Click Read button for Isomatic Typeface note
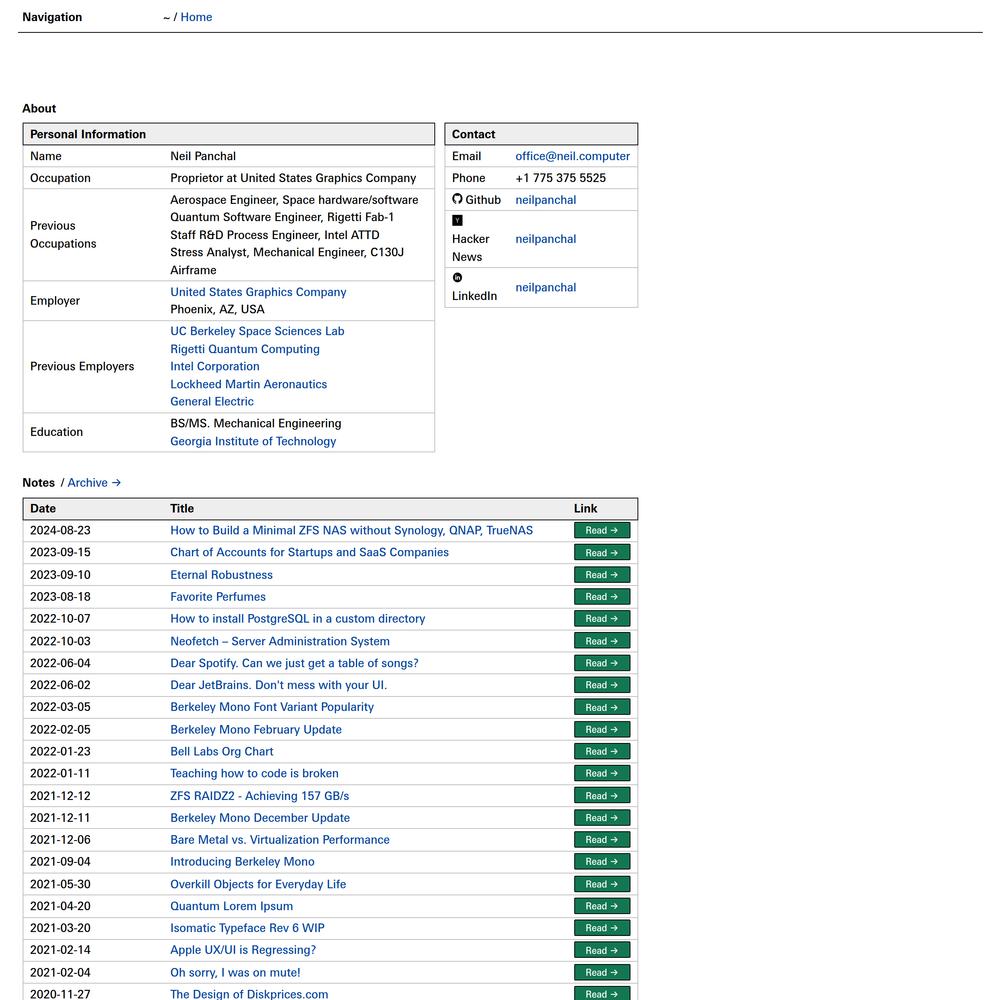The width and height of the screenshot is (1000, 1000). coord(602,928)
